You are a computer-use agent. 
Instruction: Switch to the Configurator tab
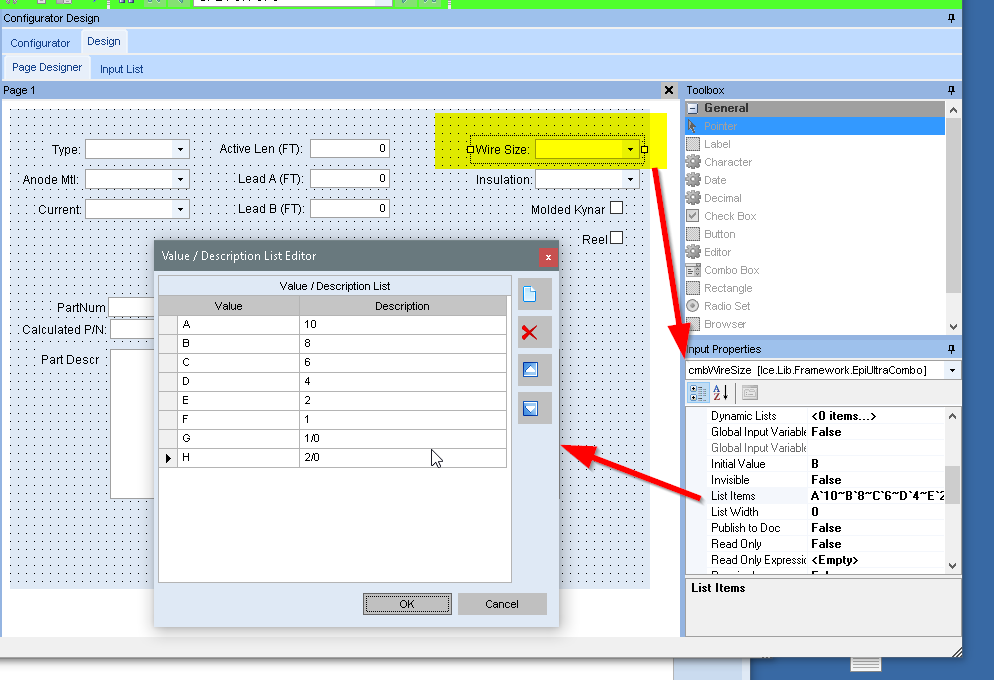[x=41, y=42]
